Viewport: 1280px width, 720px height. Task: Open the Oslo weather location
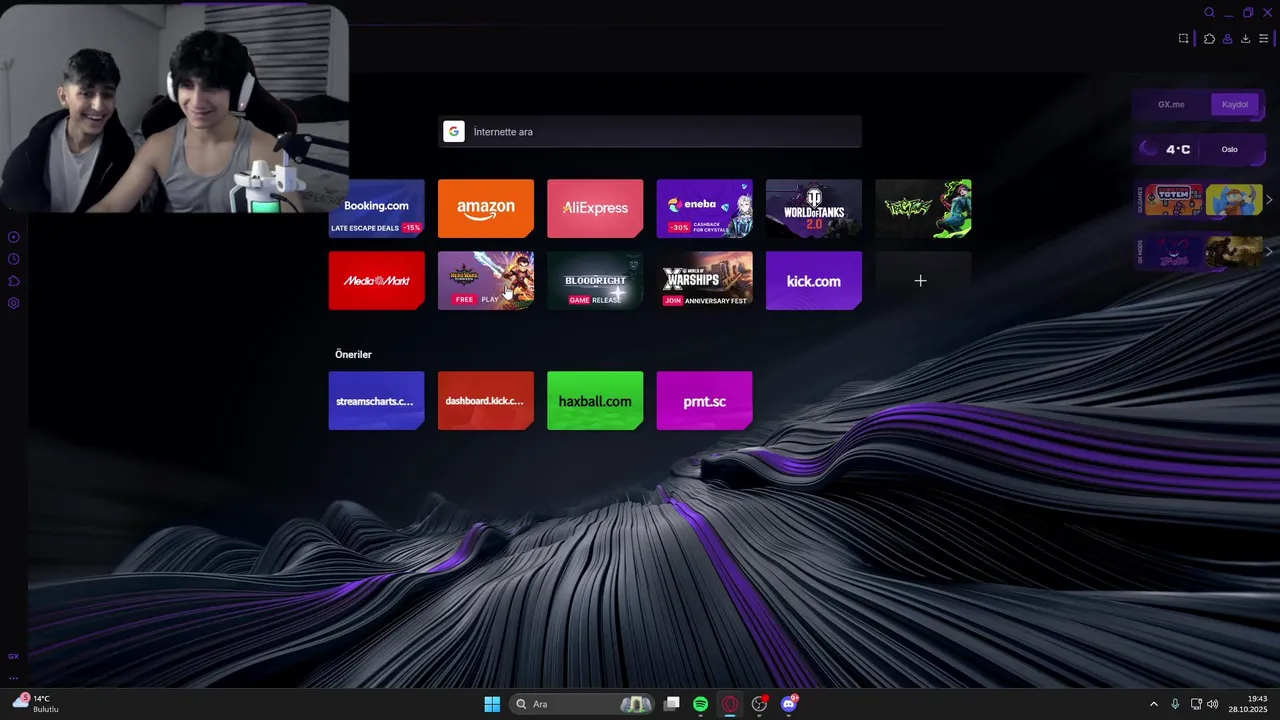[1229, 149]
